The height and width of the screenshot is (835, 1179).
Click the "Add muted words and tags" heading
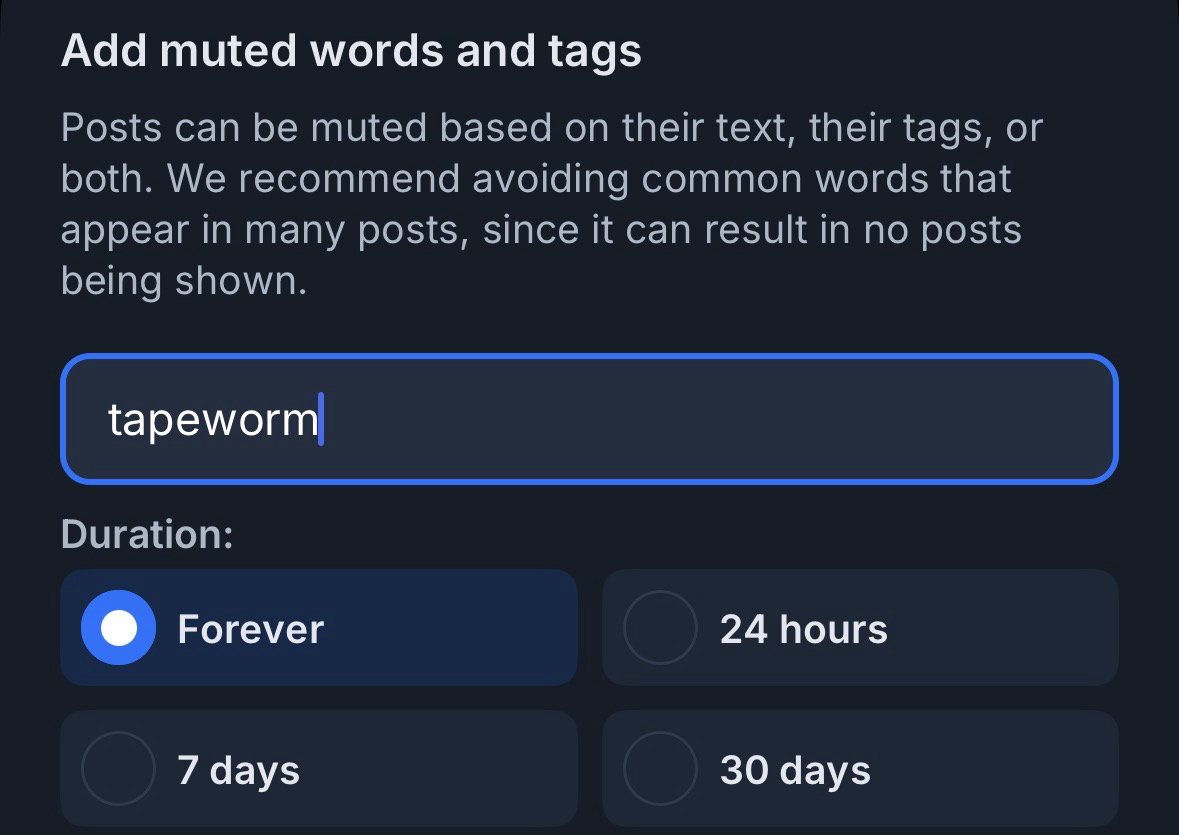pyautogui.click(x=351, y=50)
